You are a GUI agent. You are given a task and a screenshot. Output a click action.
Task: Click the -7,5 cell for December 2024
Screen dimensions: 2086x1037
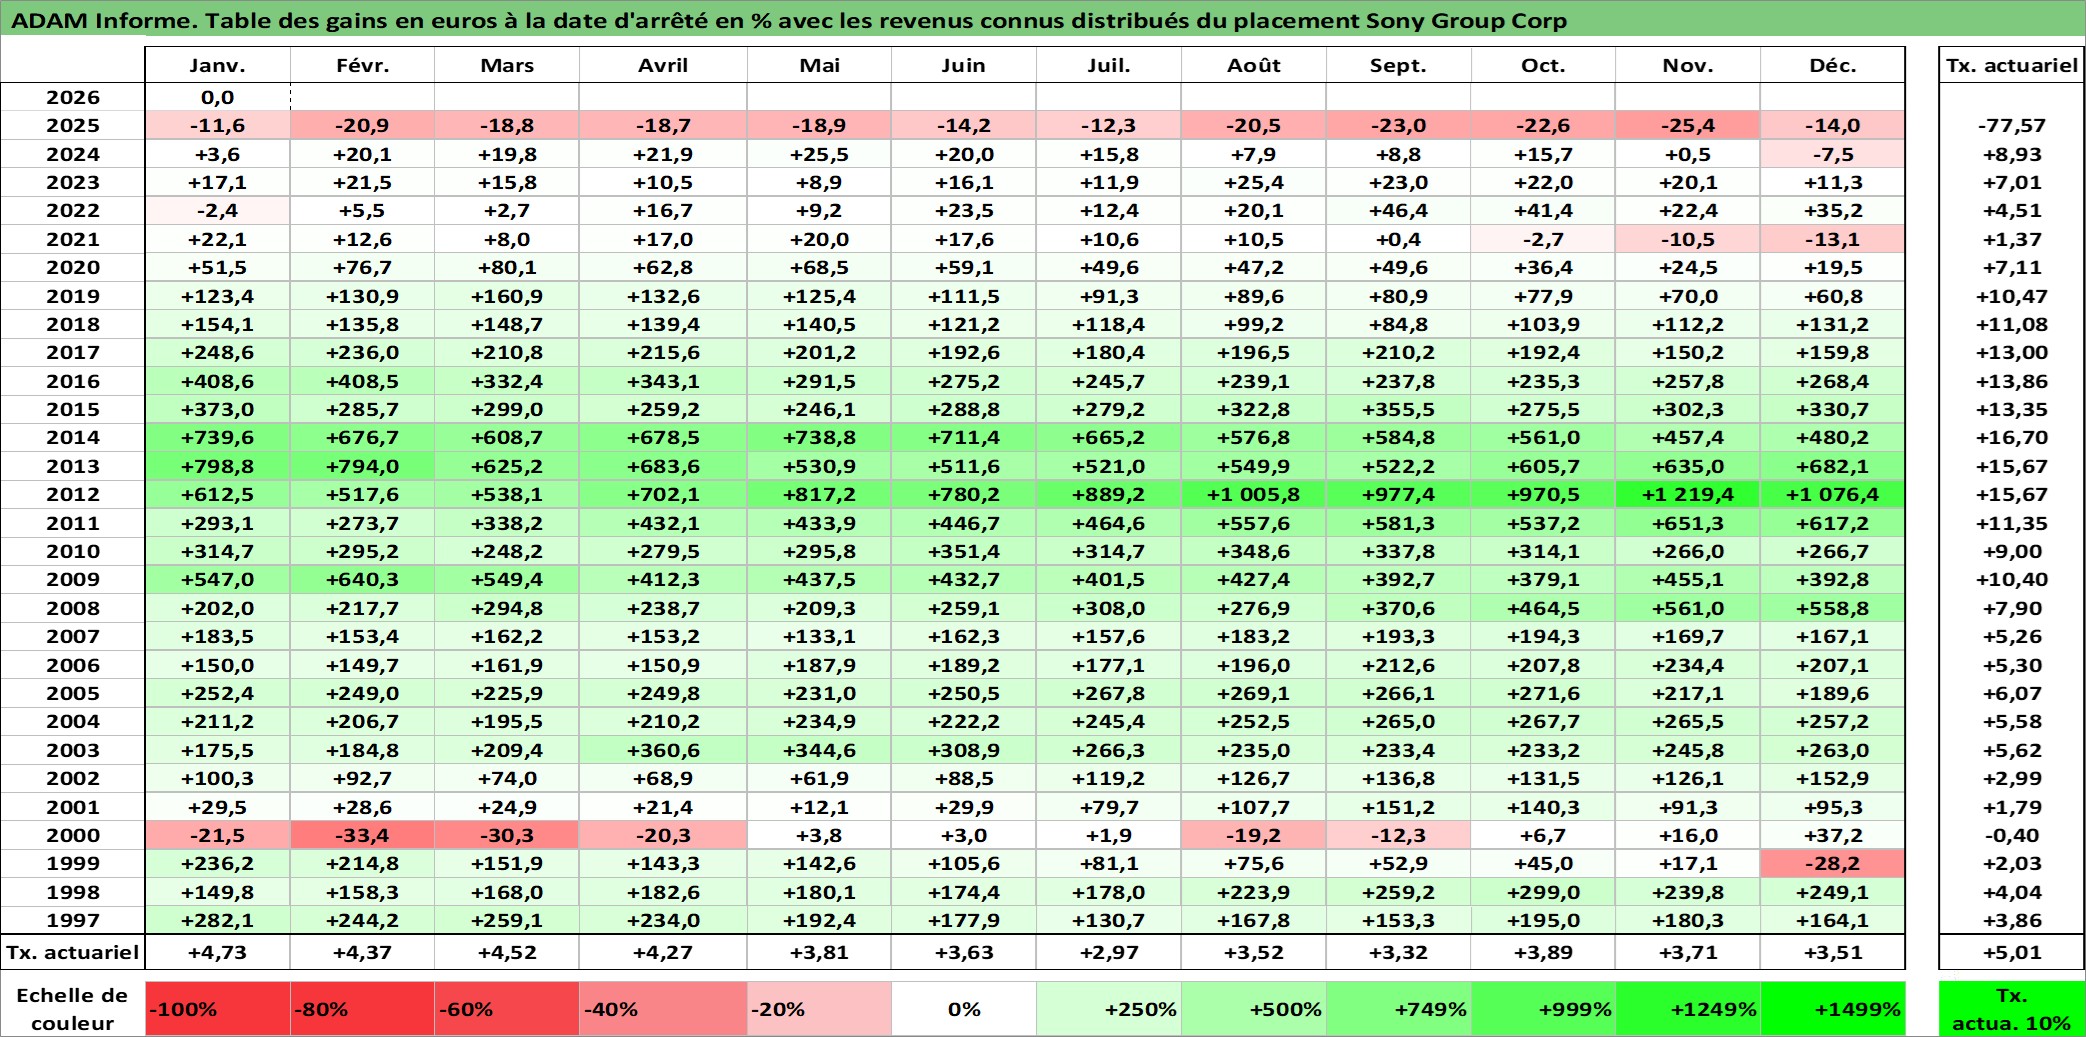(x=1833, y=154)
